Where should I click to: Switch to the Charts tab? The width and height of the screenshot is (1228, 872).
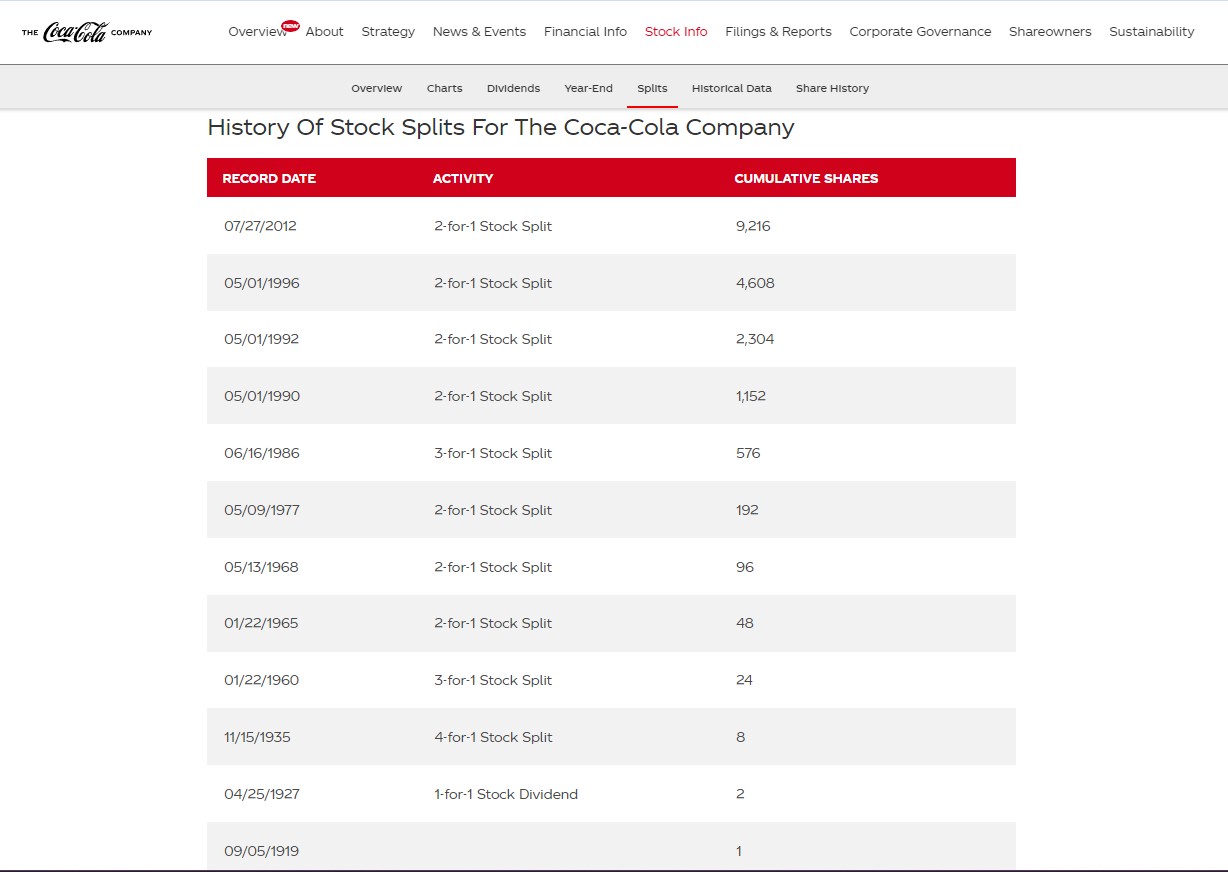[x=444, y=89]
